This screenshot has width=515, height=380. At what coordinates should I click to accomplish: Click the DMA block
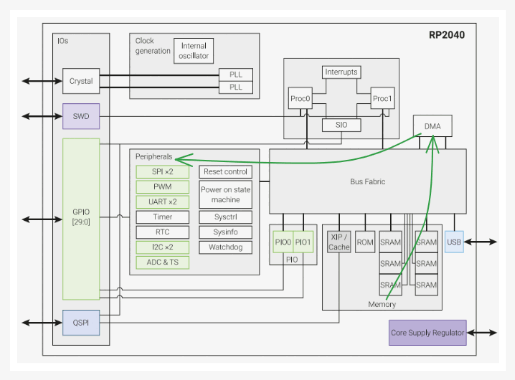pyautogui.click(x=432, y=126)
